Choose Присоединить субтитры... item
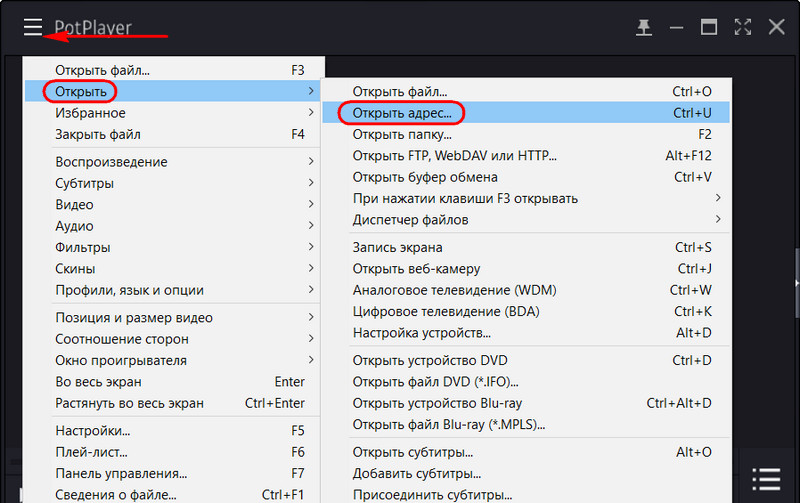Image resolution: width=800 pixels, height=503 pixels. point(526,495)
